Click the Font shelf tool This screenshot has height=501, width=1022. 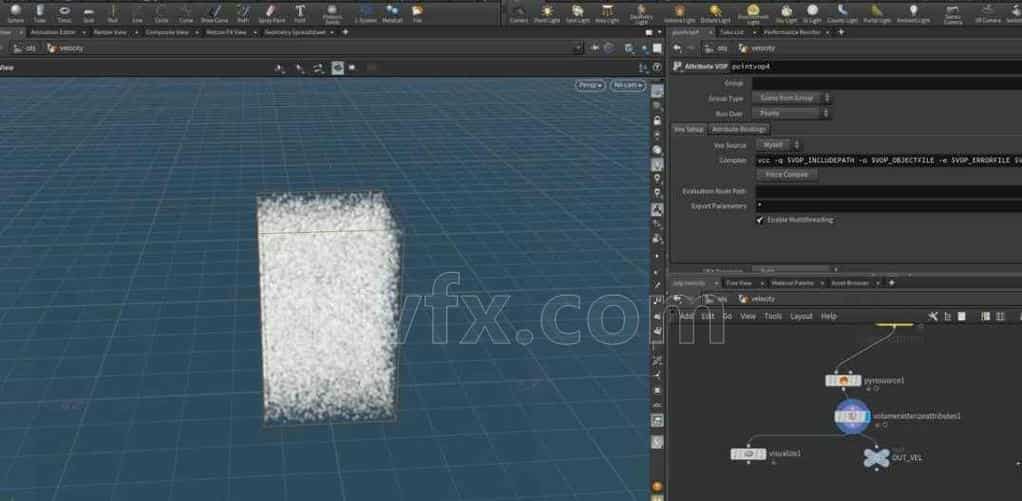pos(300,12)
